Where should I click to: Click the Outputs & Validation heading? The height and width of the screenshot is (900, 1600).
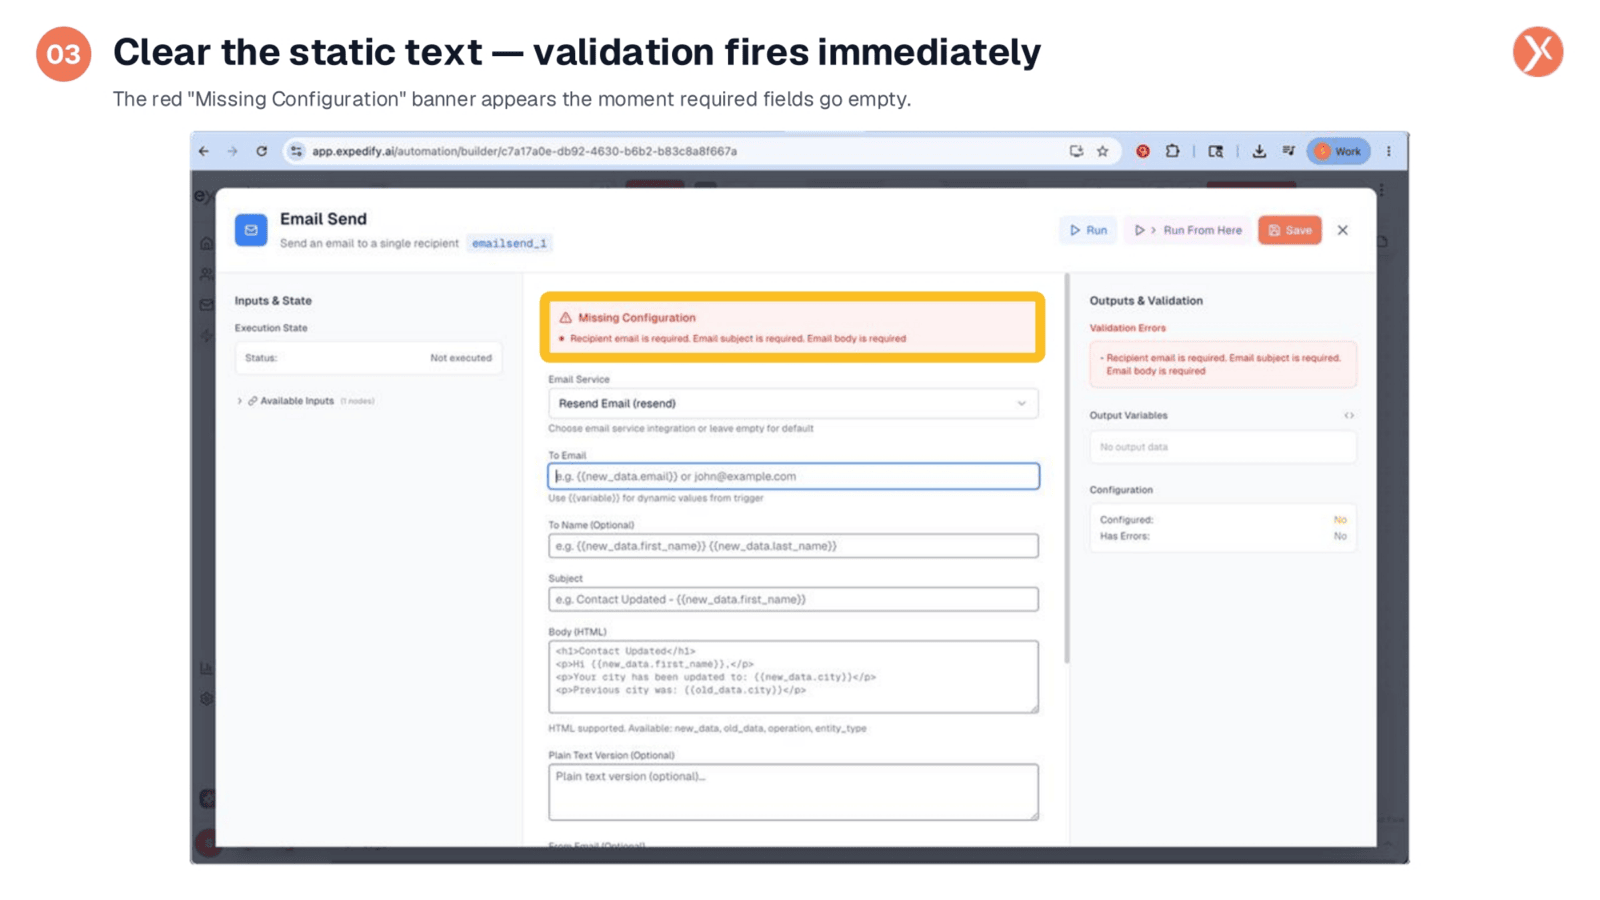click(1146, 300)
